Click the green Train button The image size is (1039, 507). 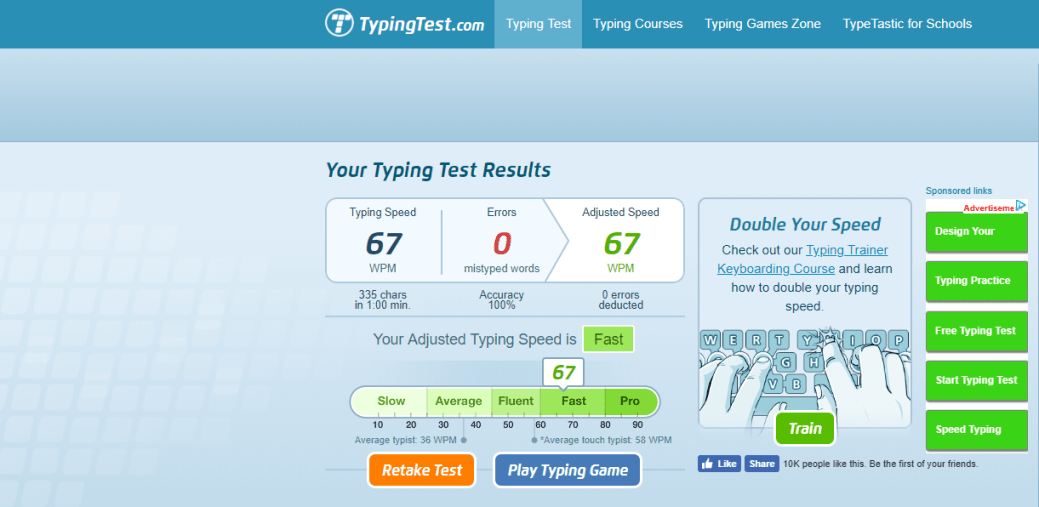[804, 429]
